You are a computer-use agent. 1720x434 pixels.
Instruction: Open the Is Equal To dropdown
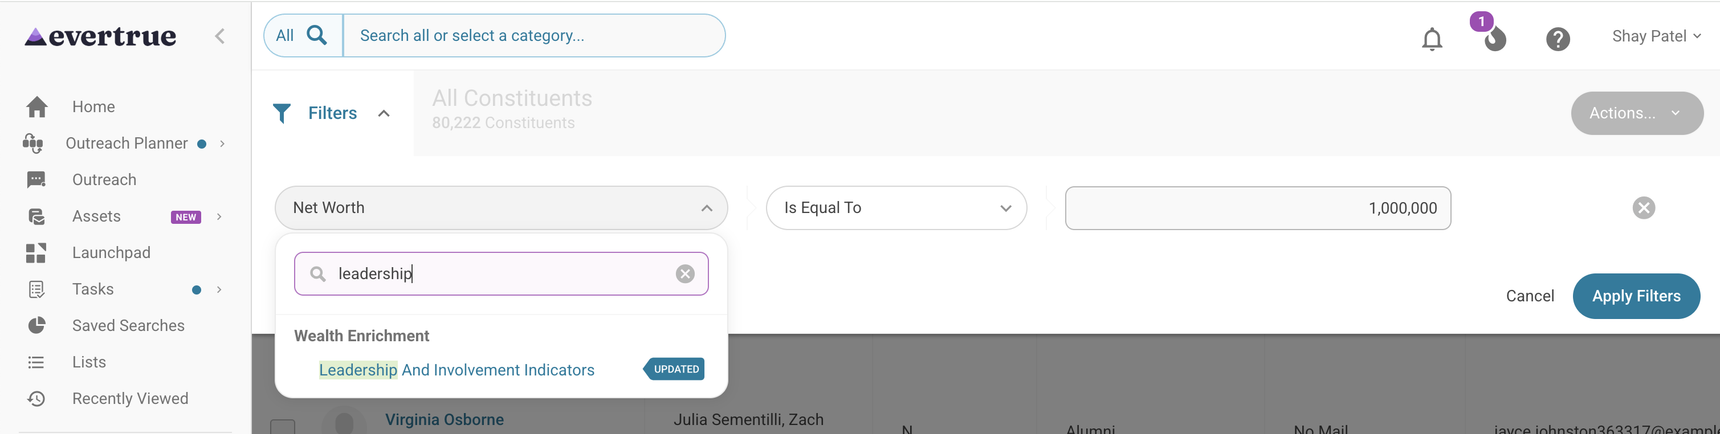(x=896, y=208)
